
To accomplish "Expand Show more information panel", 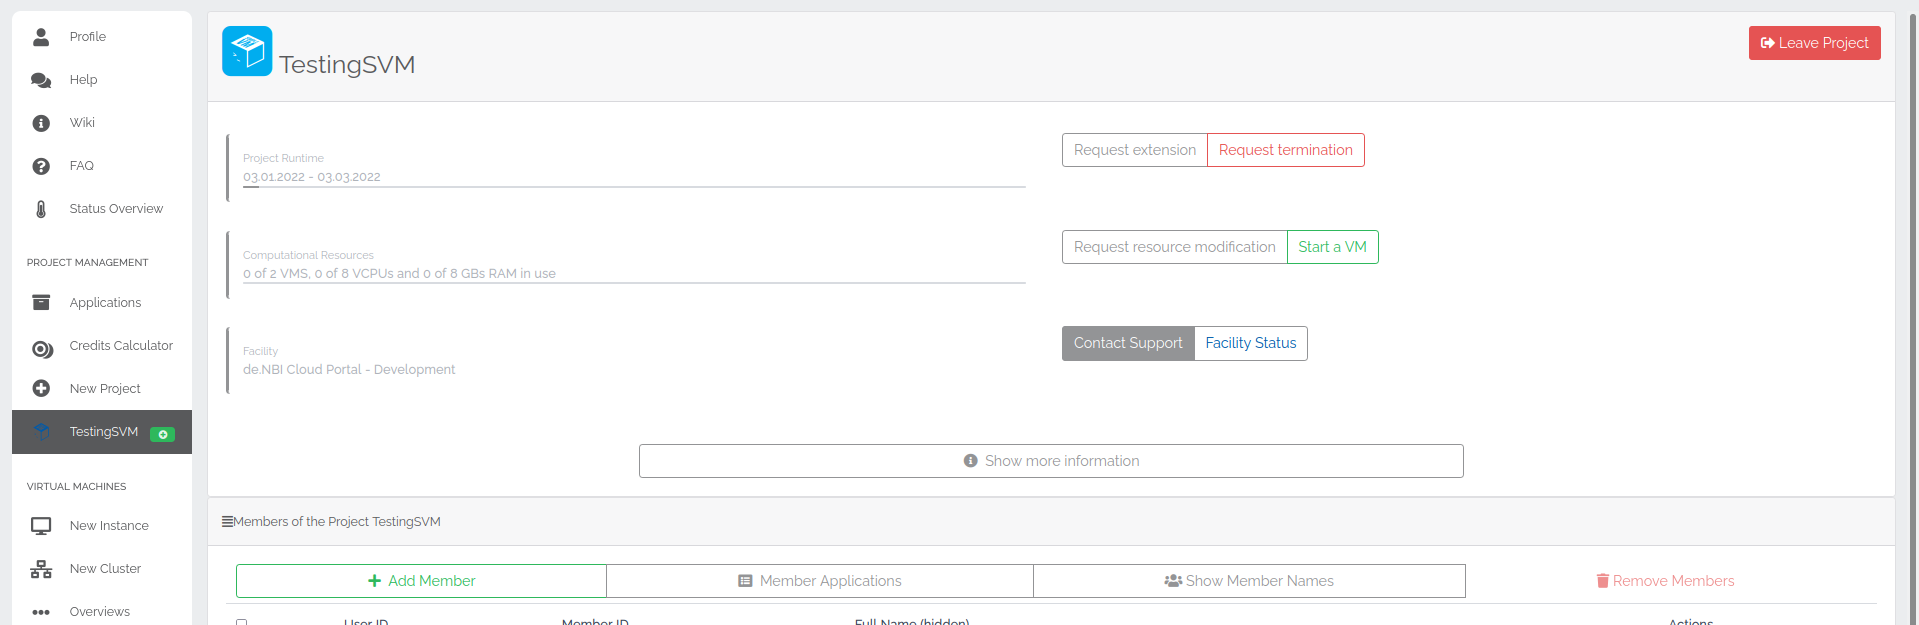I will point(1051,461).
